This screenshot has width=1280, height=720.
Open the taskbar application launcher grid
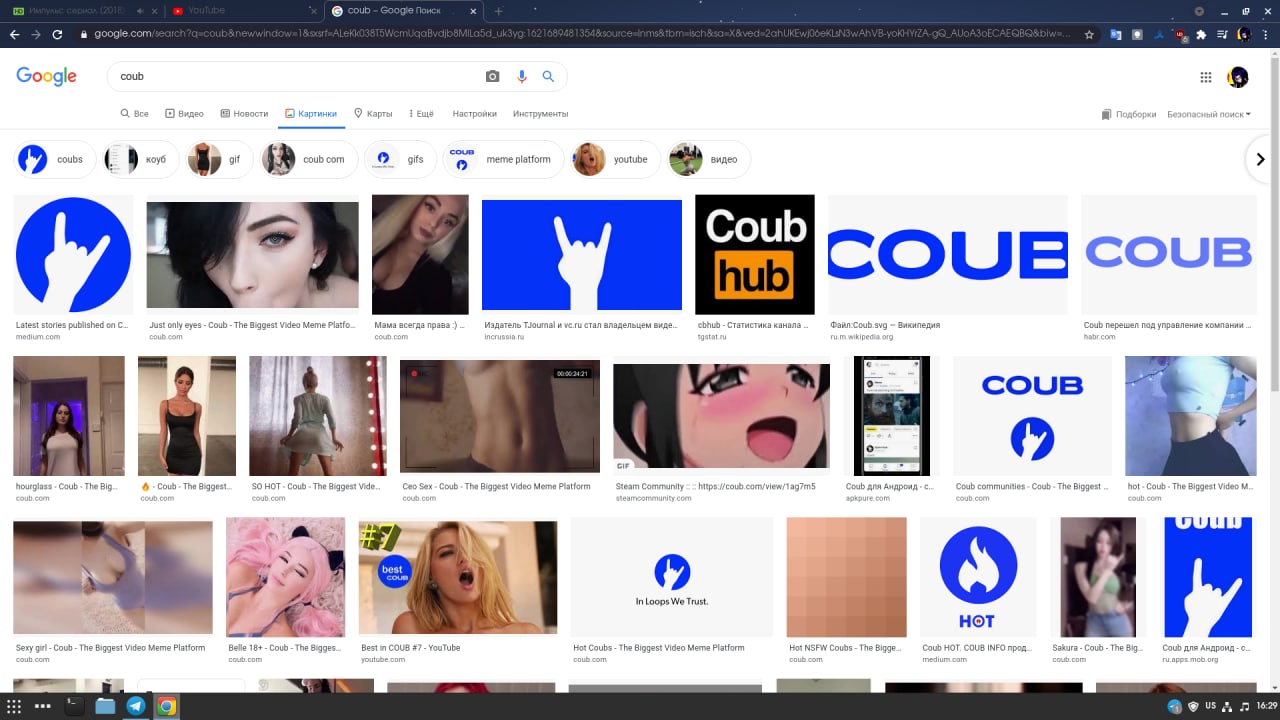[x=14, y=706]
